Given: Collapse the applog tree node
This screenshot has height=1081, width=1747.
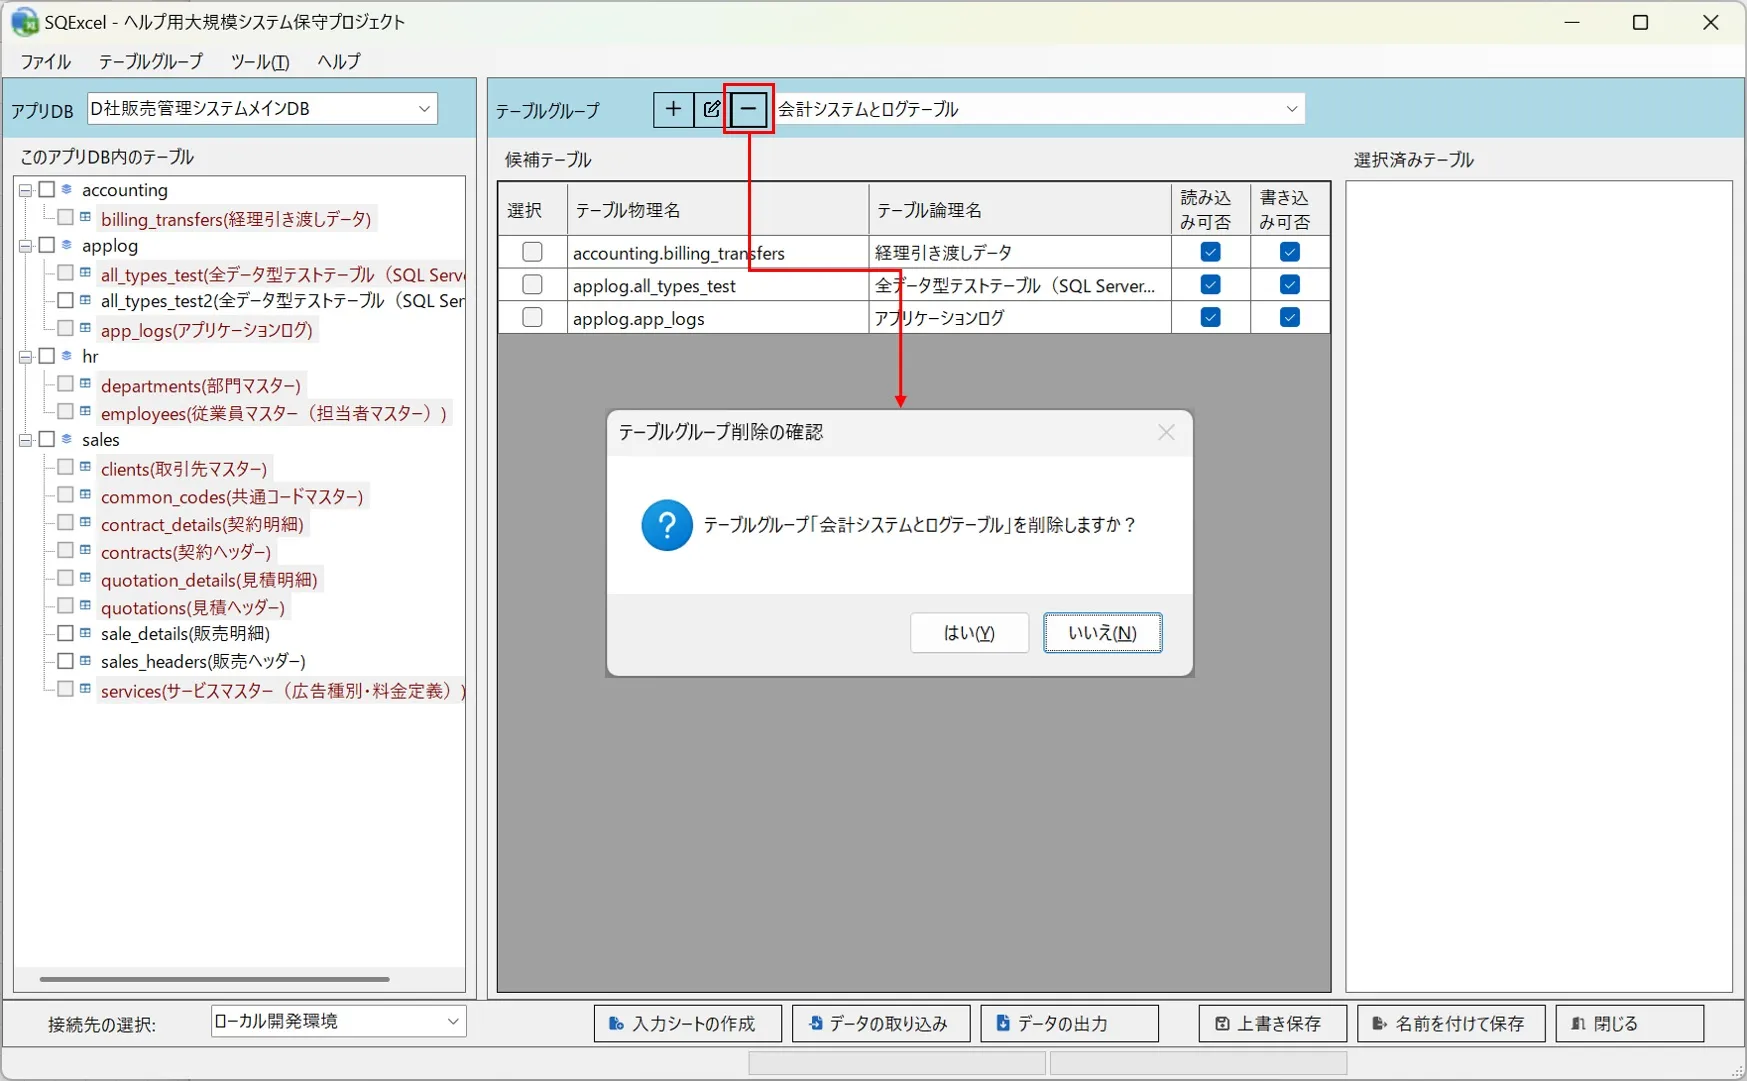Looking at the screenshot, I should (26, 246).
